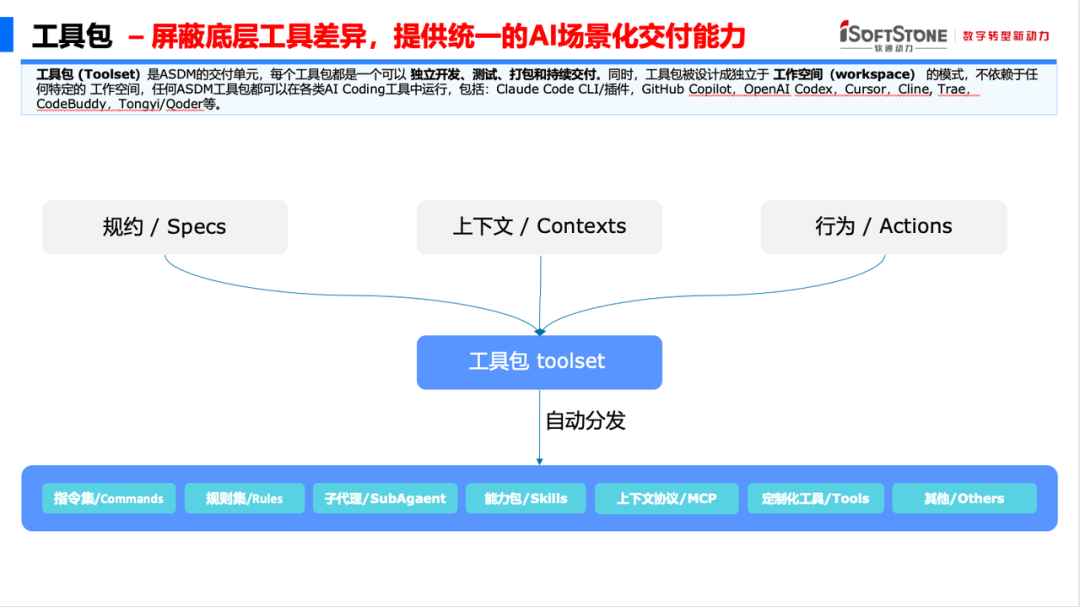The width and height of the screenshot is (1080, 607).
Task: Select the 定制化工具/Tools chip
Action: (816, 498)
